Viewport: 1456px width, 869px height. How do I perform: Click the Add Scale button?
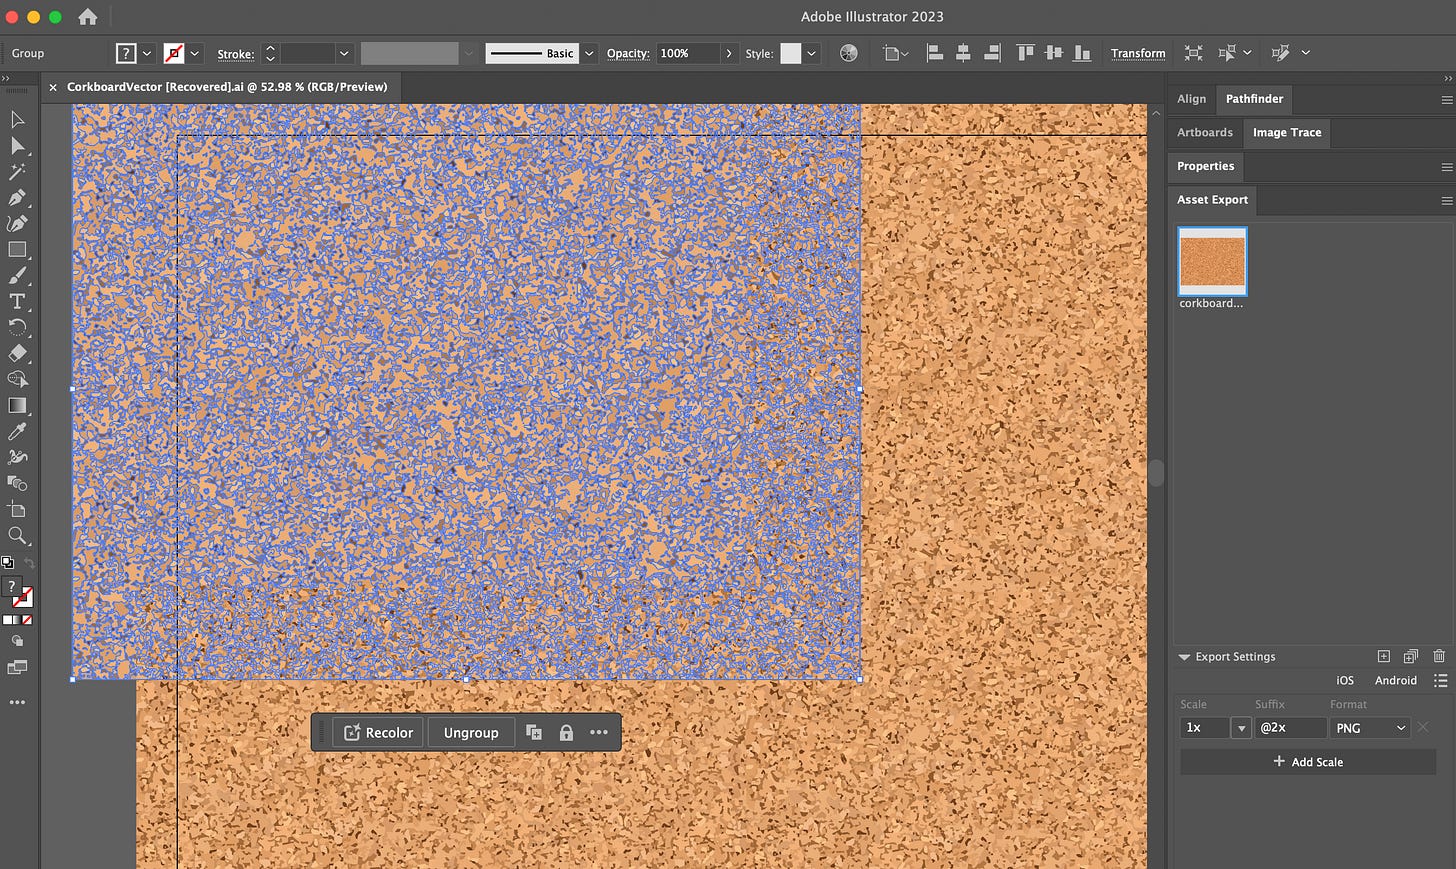click(1308, 762)
